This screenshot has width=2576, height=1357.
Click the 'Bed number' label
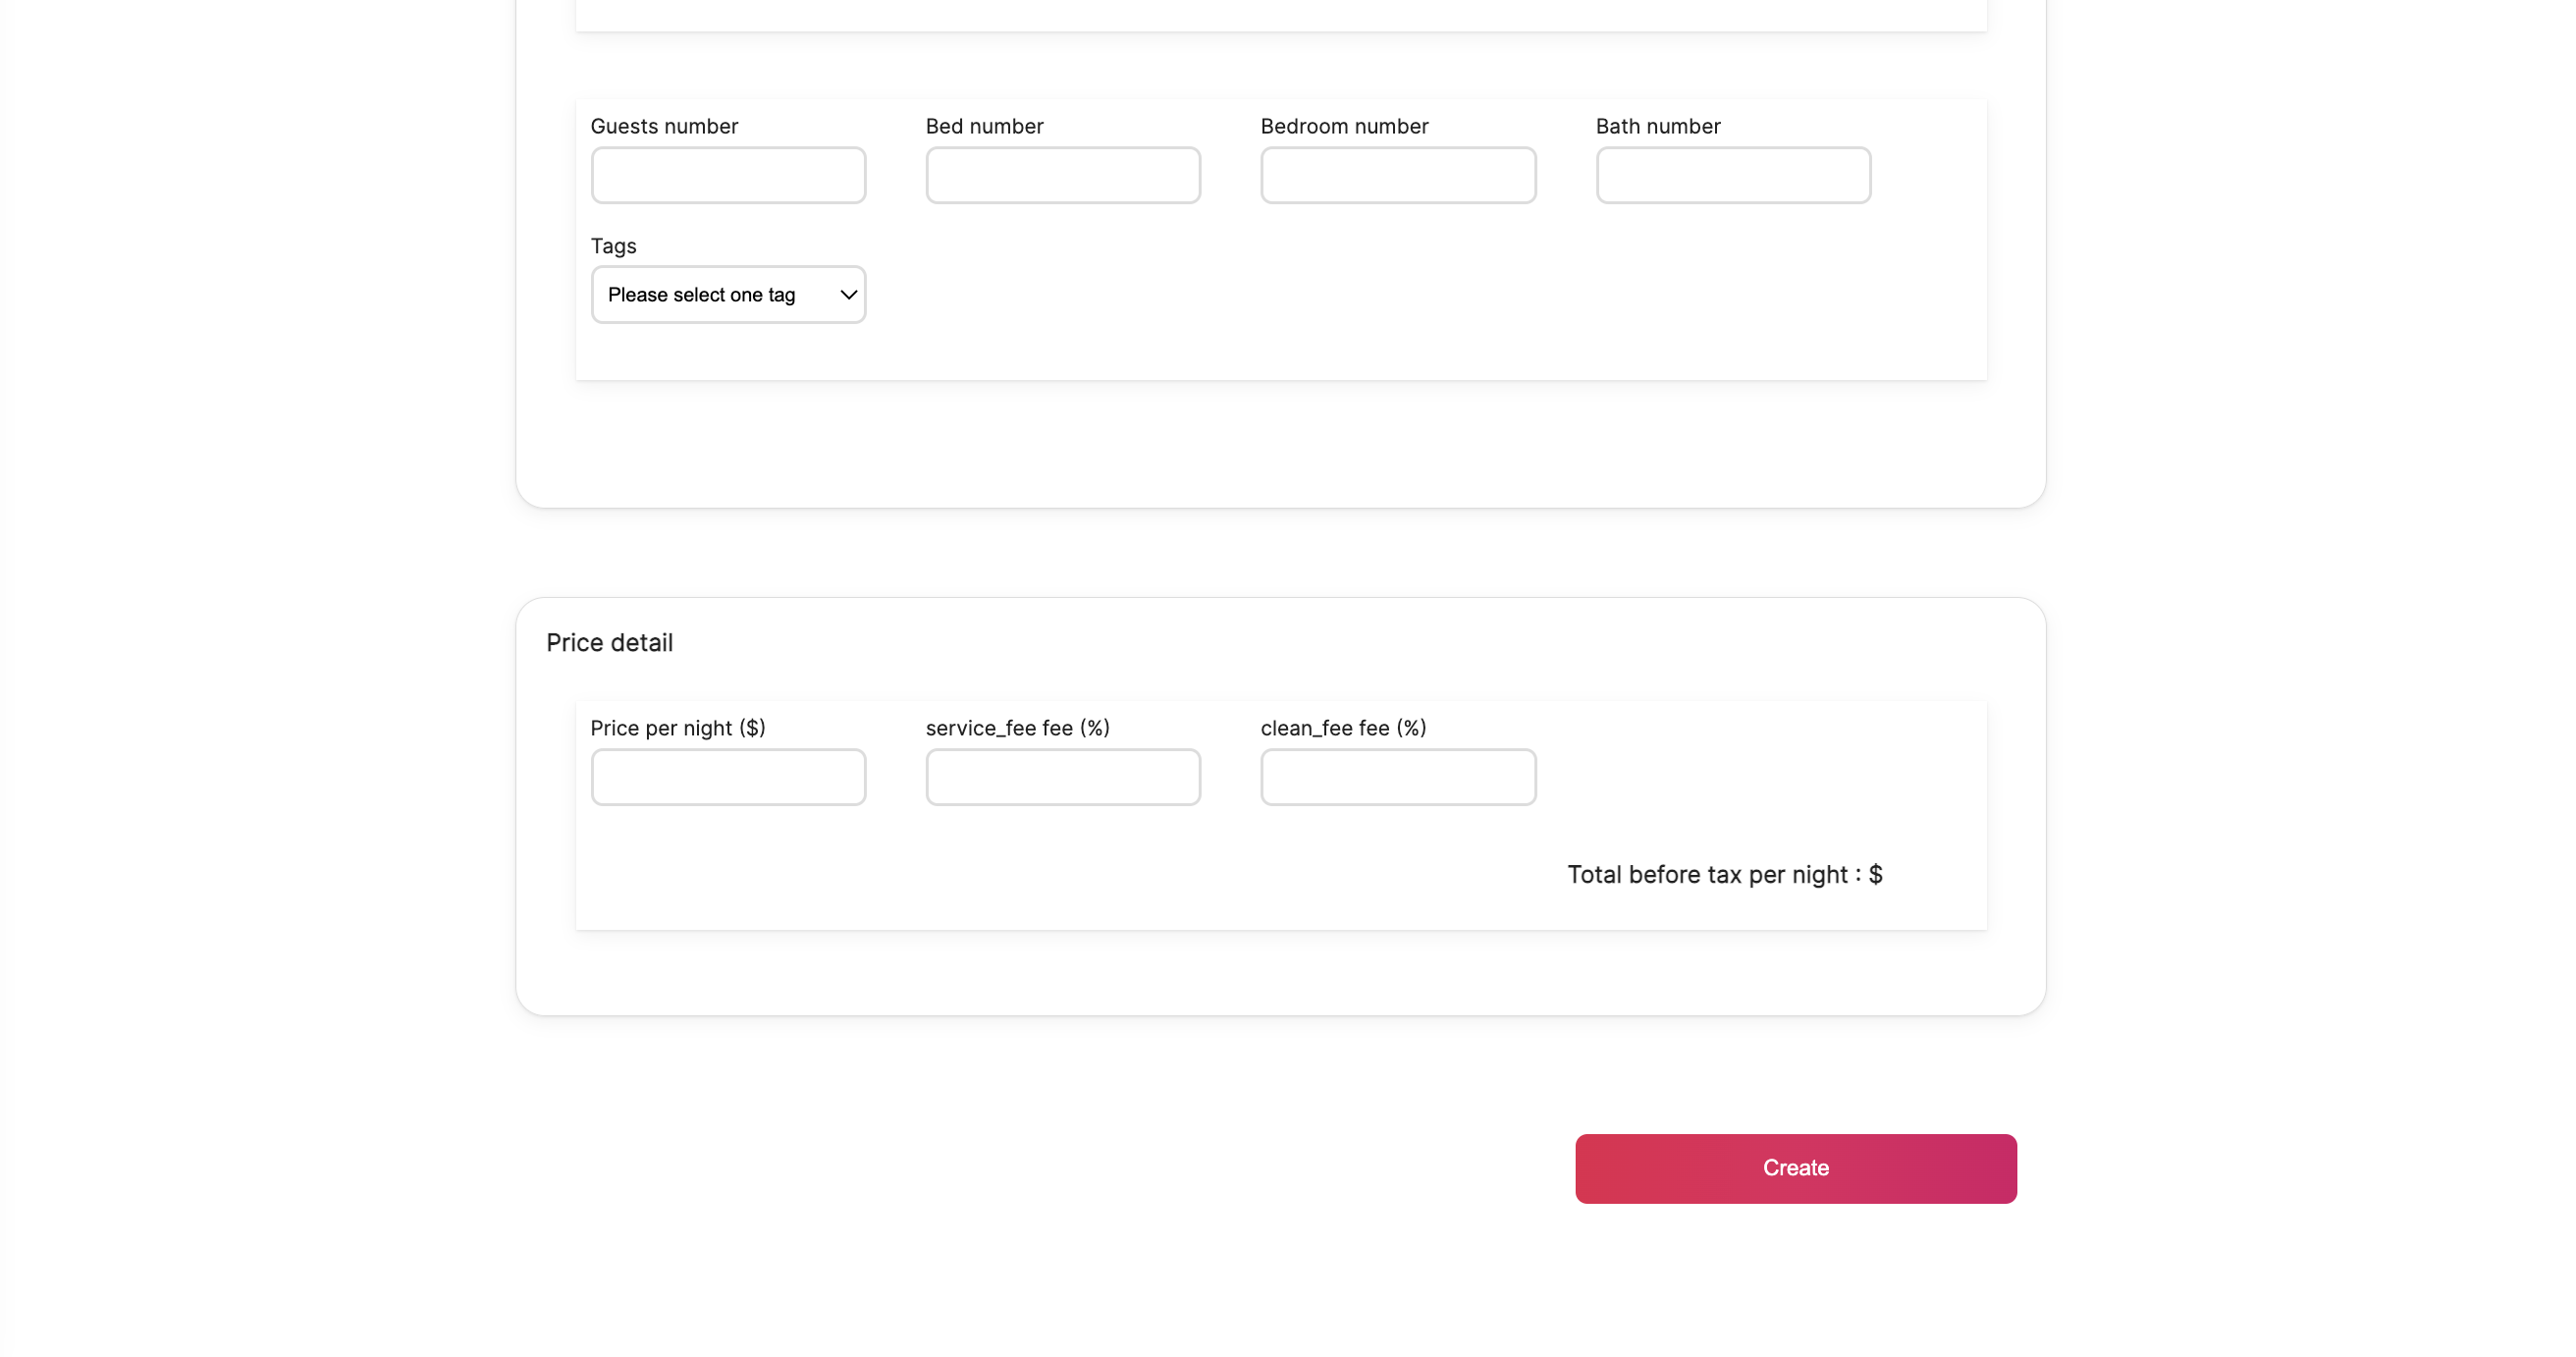click(x=984, y=126)
